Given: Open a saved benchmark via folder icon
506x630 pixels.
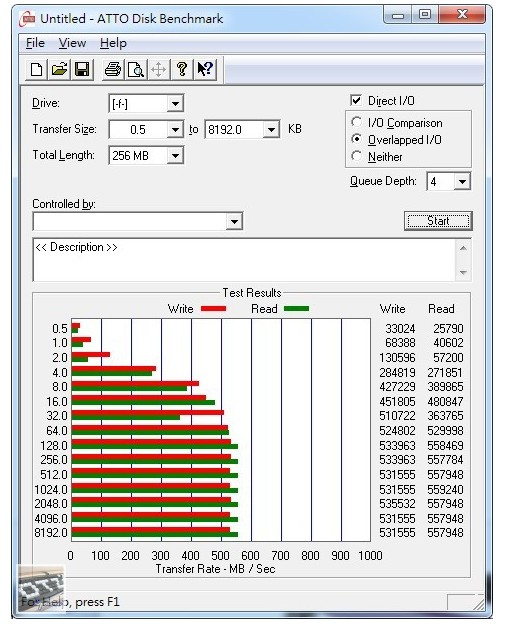Looking at the screenshot, I should [59, 70].
